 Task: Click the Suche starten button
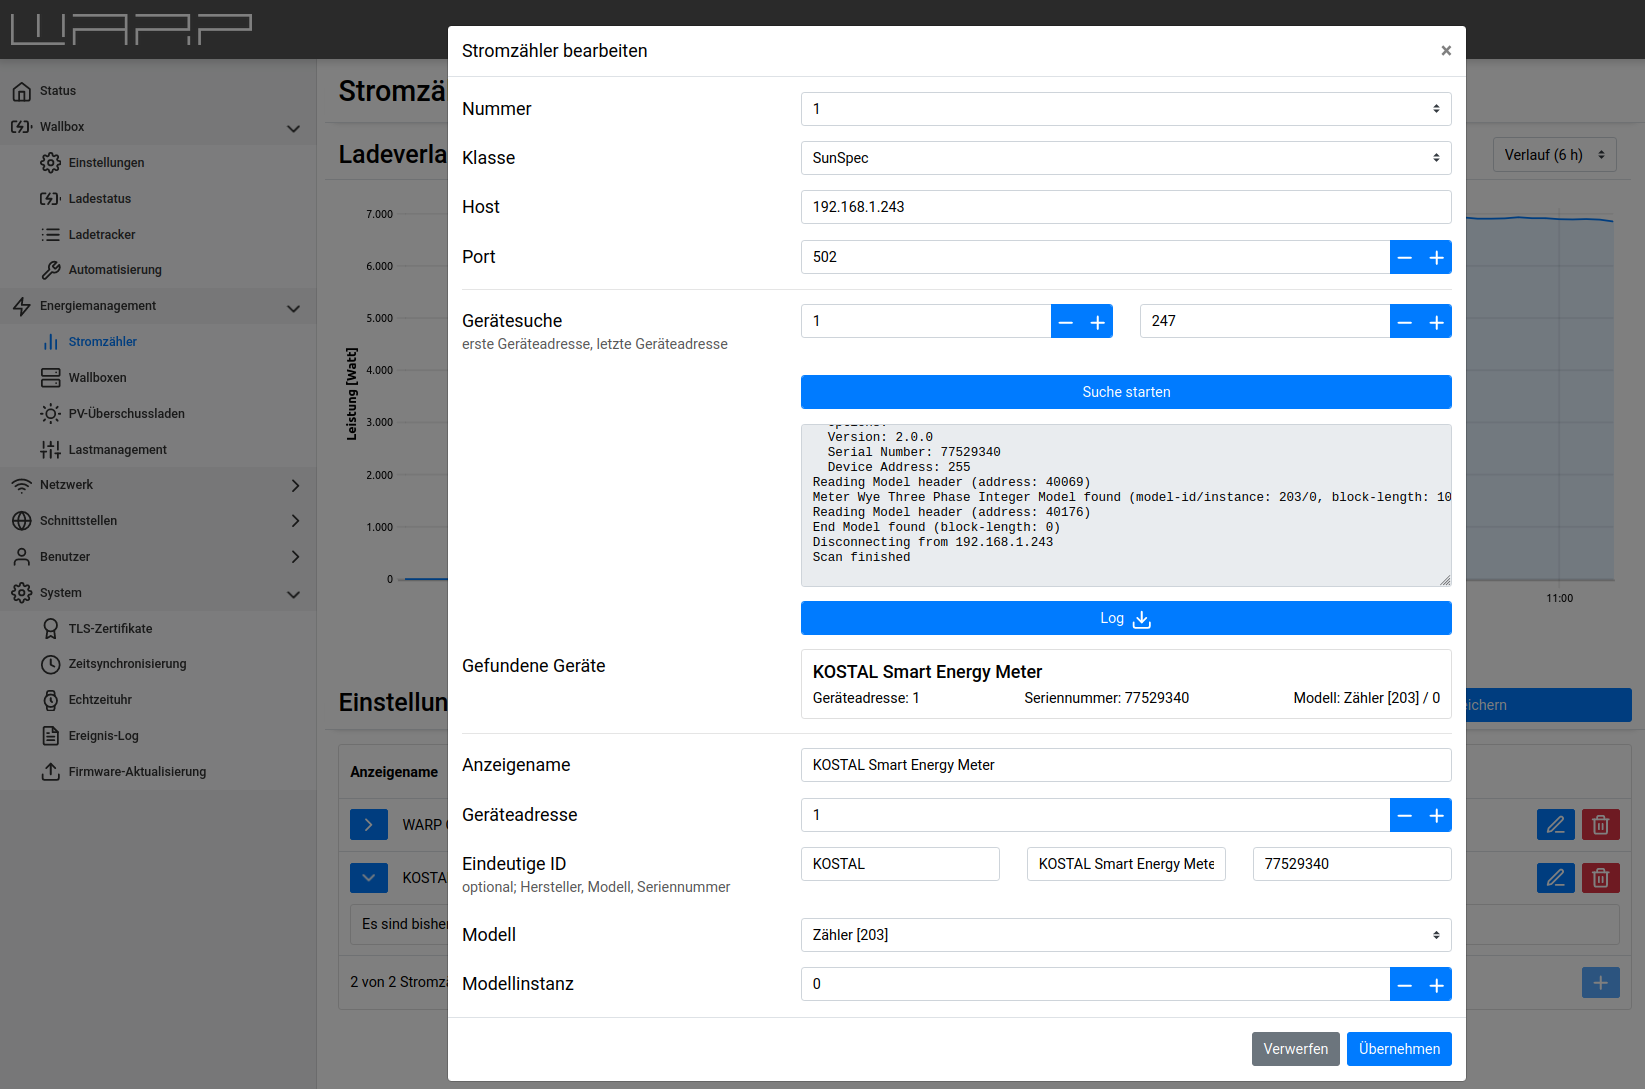pos(1125,392)
